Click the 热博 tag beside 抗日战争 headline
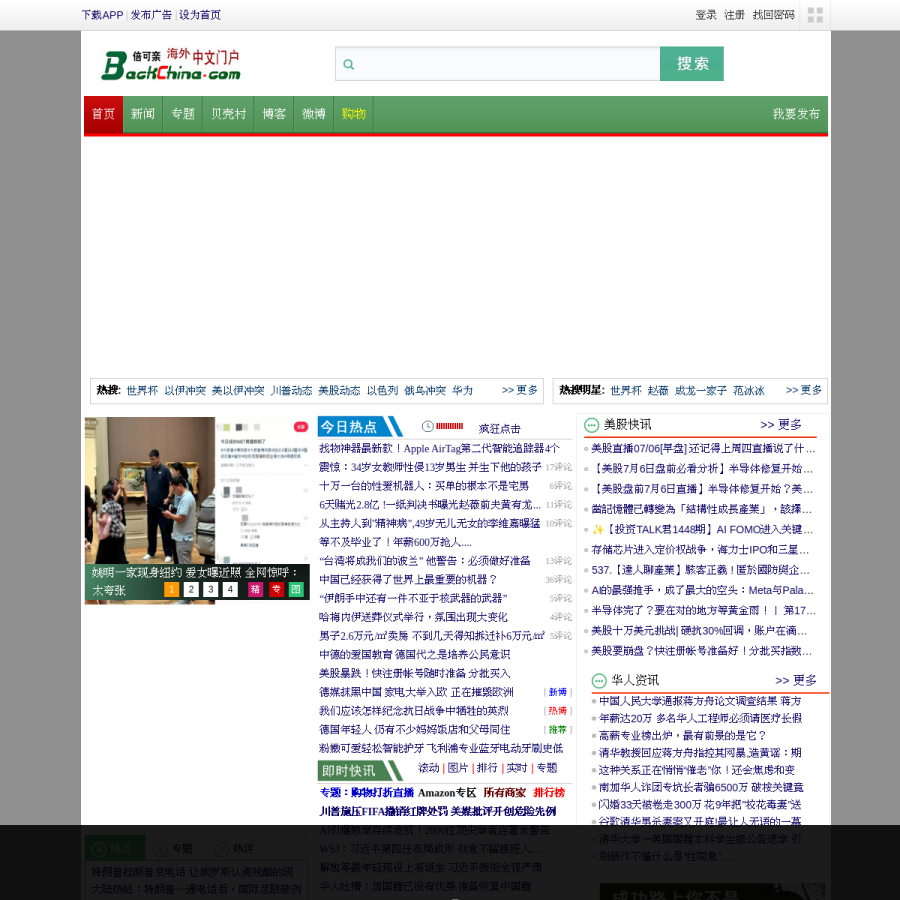This screenshot has height=900, width=900. [557, 711]
